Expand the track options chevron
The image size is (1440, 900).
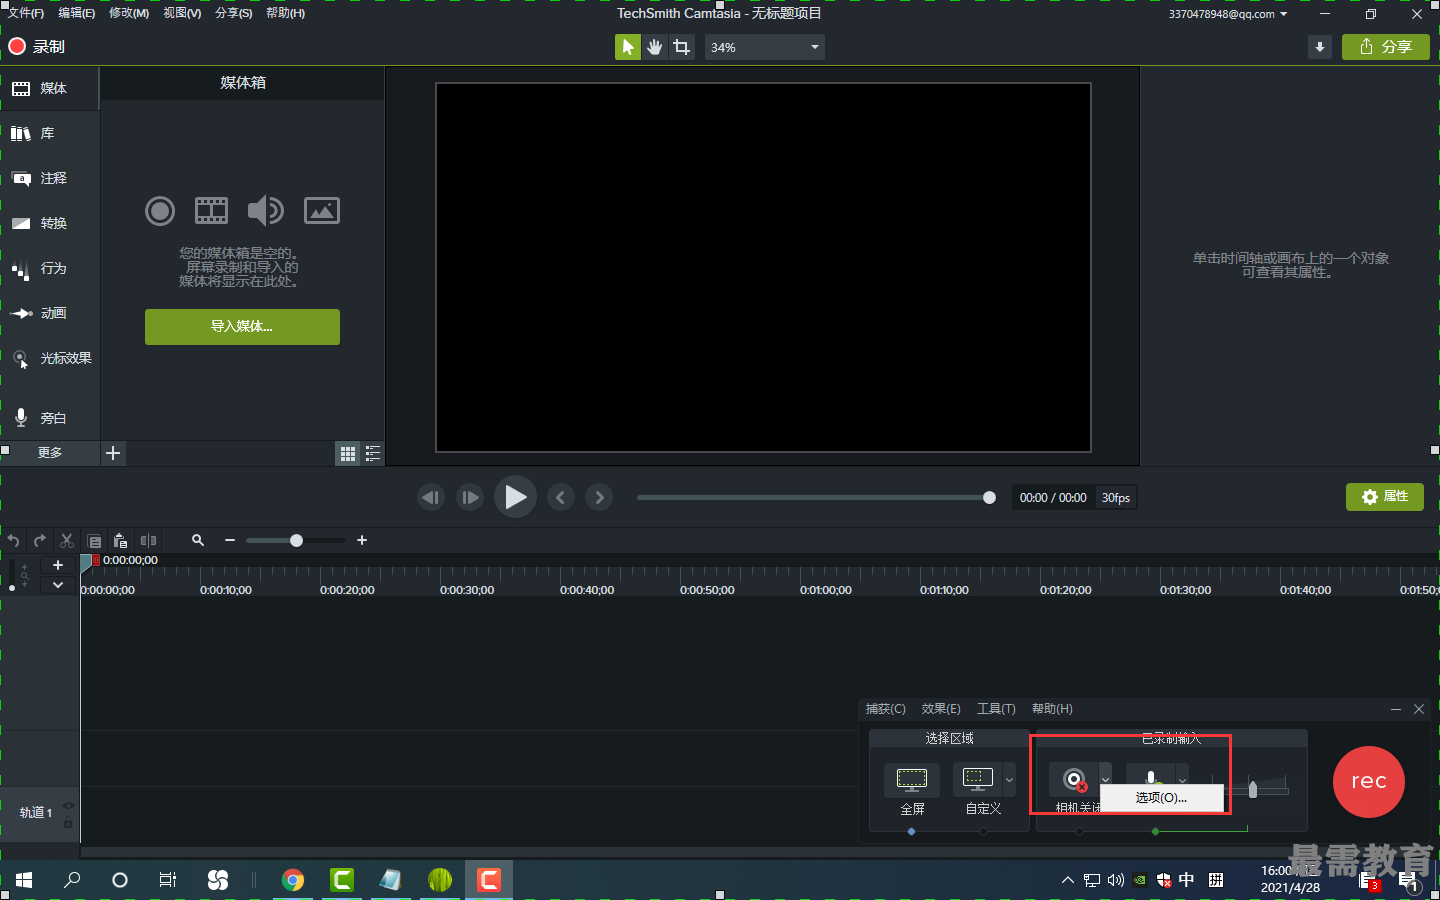coord(58,585)
